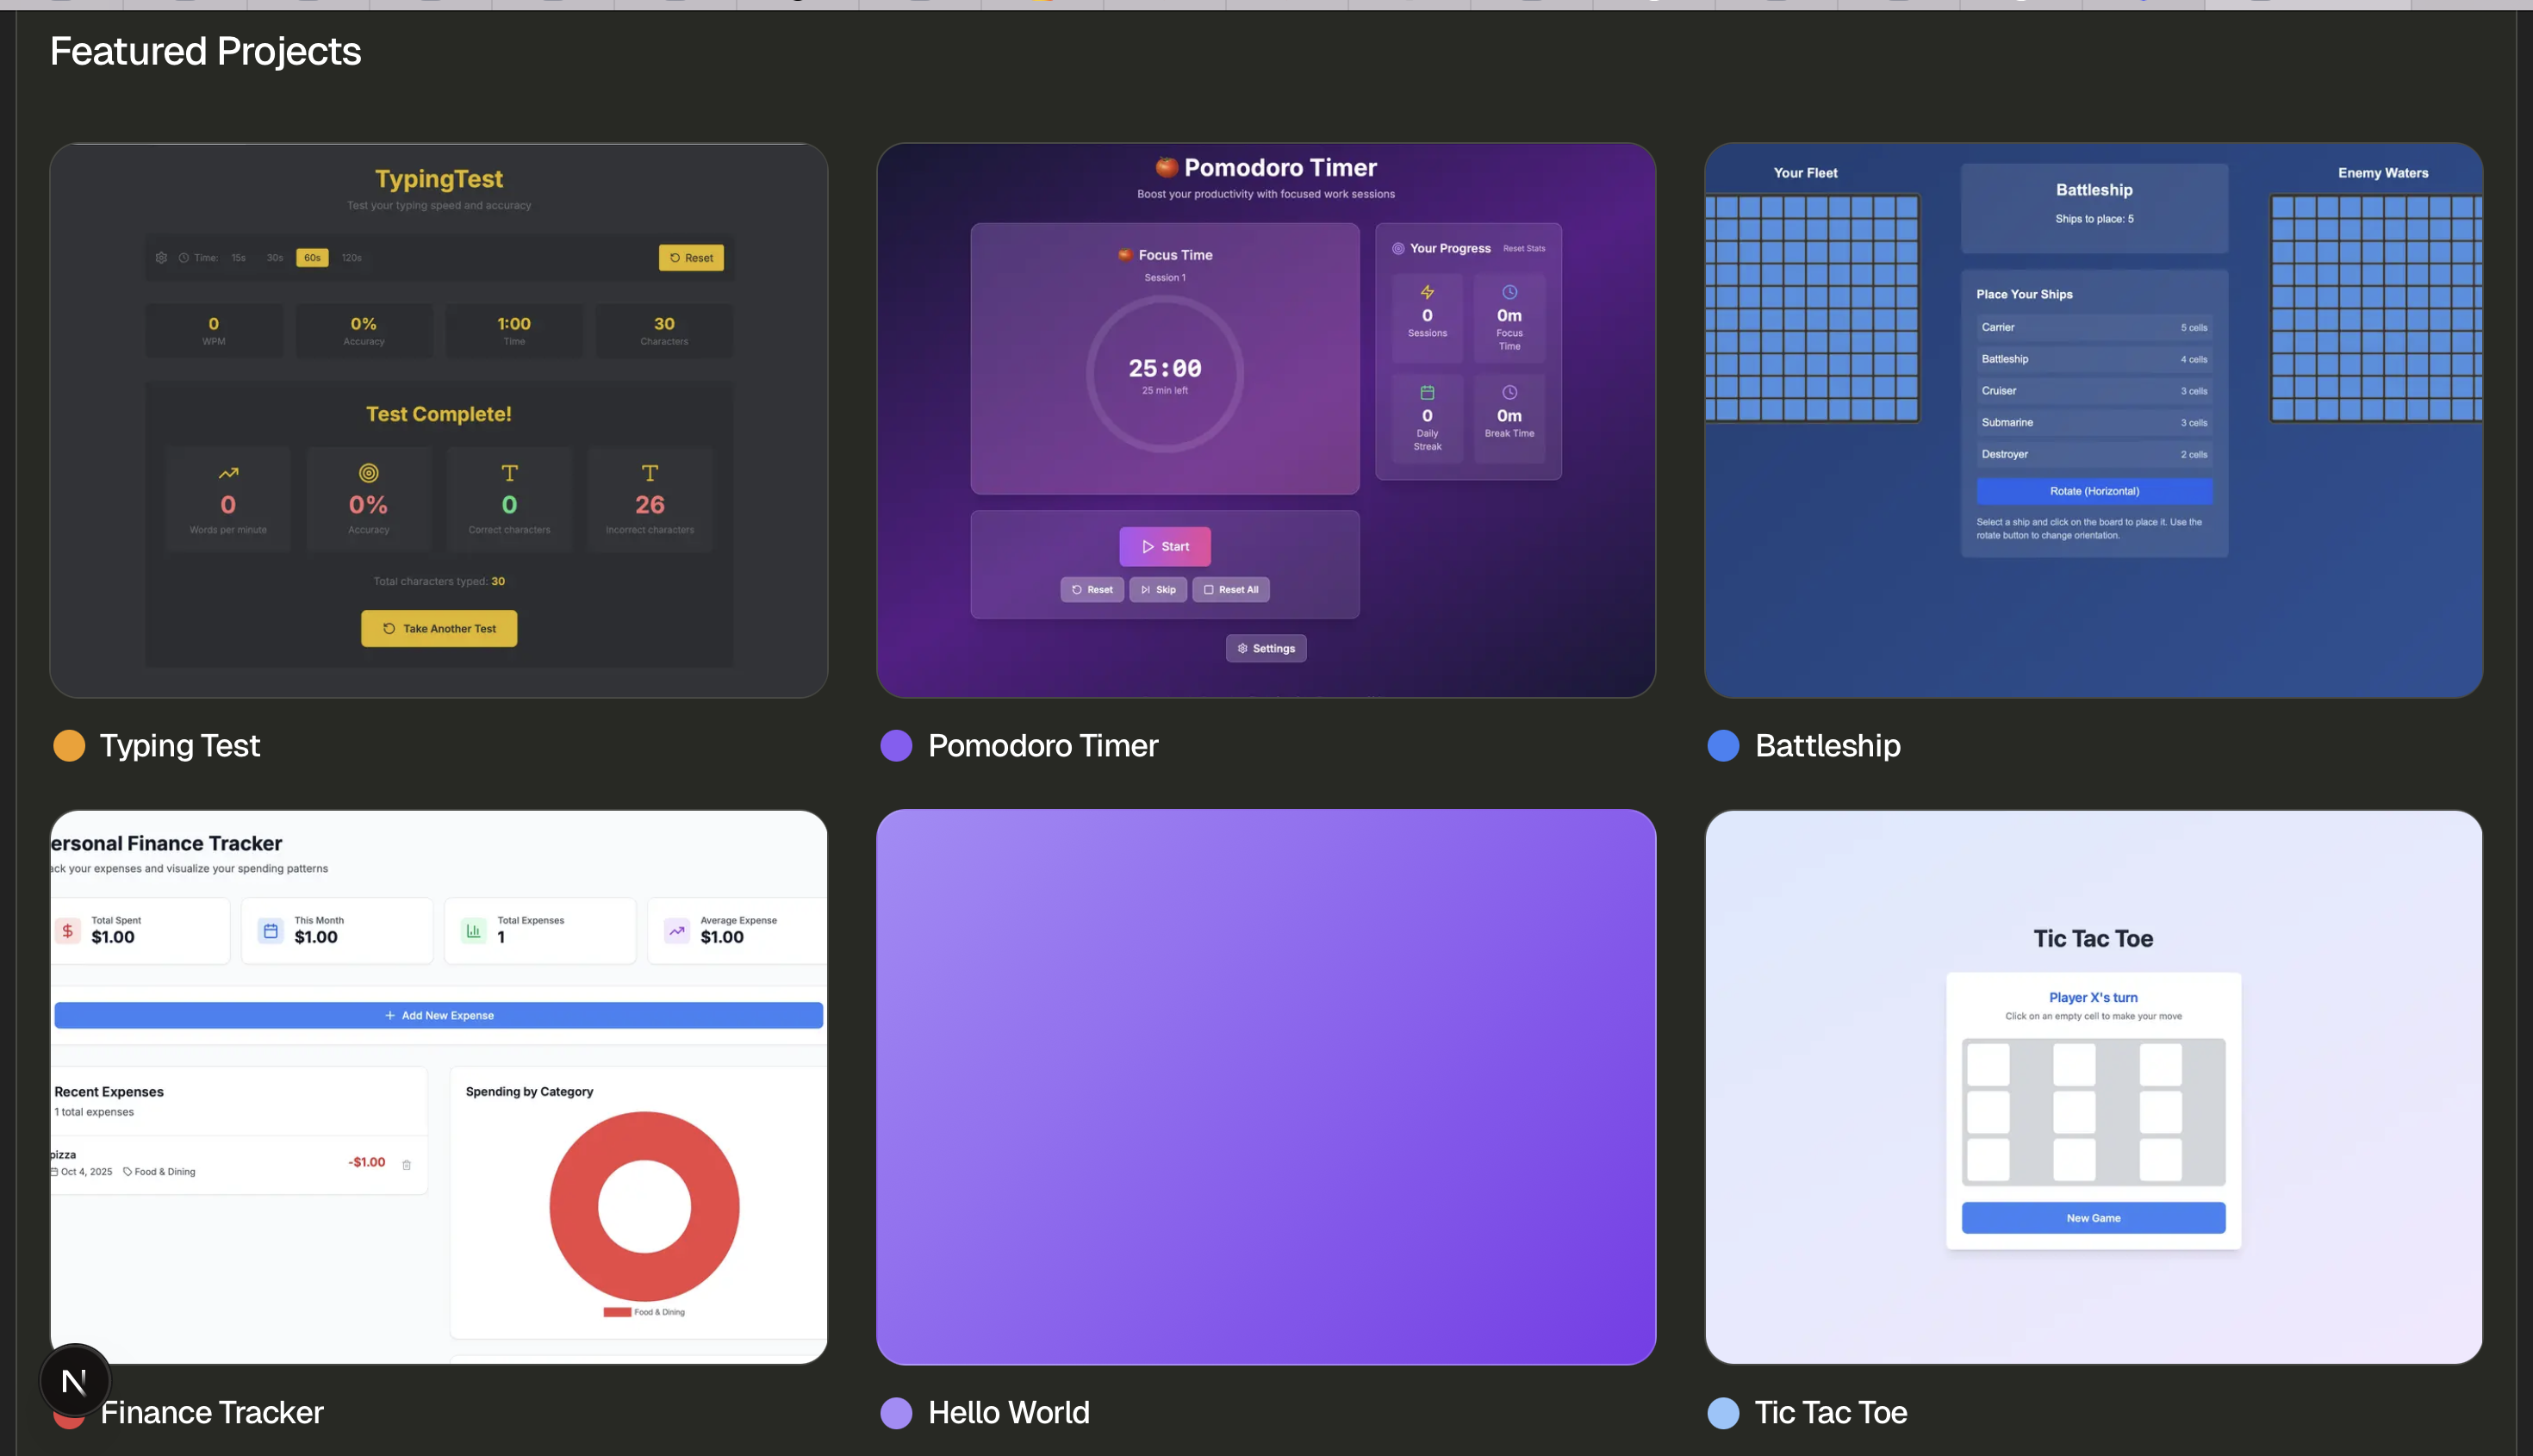Click the orange Typing Test color dot
The width and height of the screenshot is (2533, 1456).
69,746
